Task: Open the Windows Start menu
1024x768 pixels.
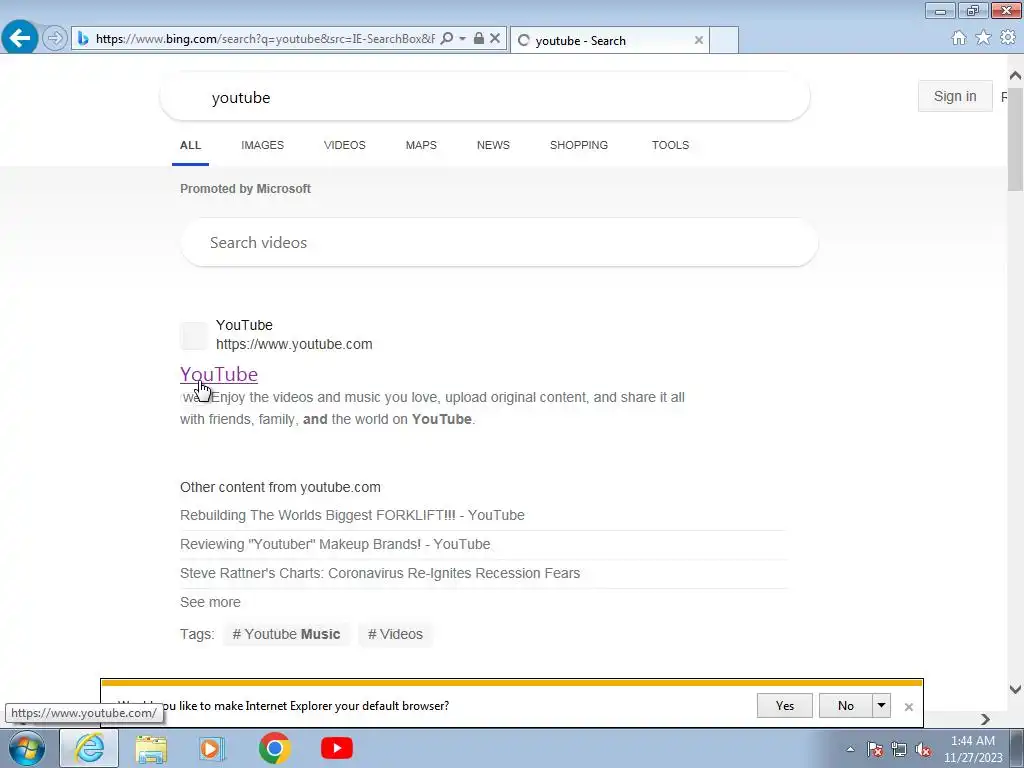Action: click(x=27, y=748)
